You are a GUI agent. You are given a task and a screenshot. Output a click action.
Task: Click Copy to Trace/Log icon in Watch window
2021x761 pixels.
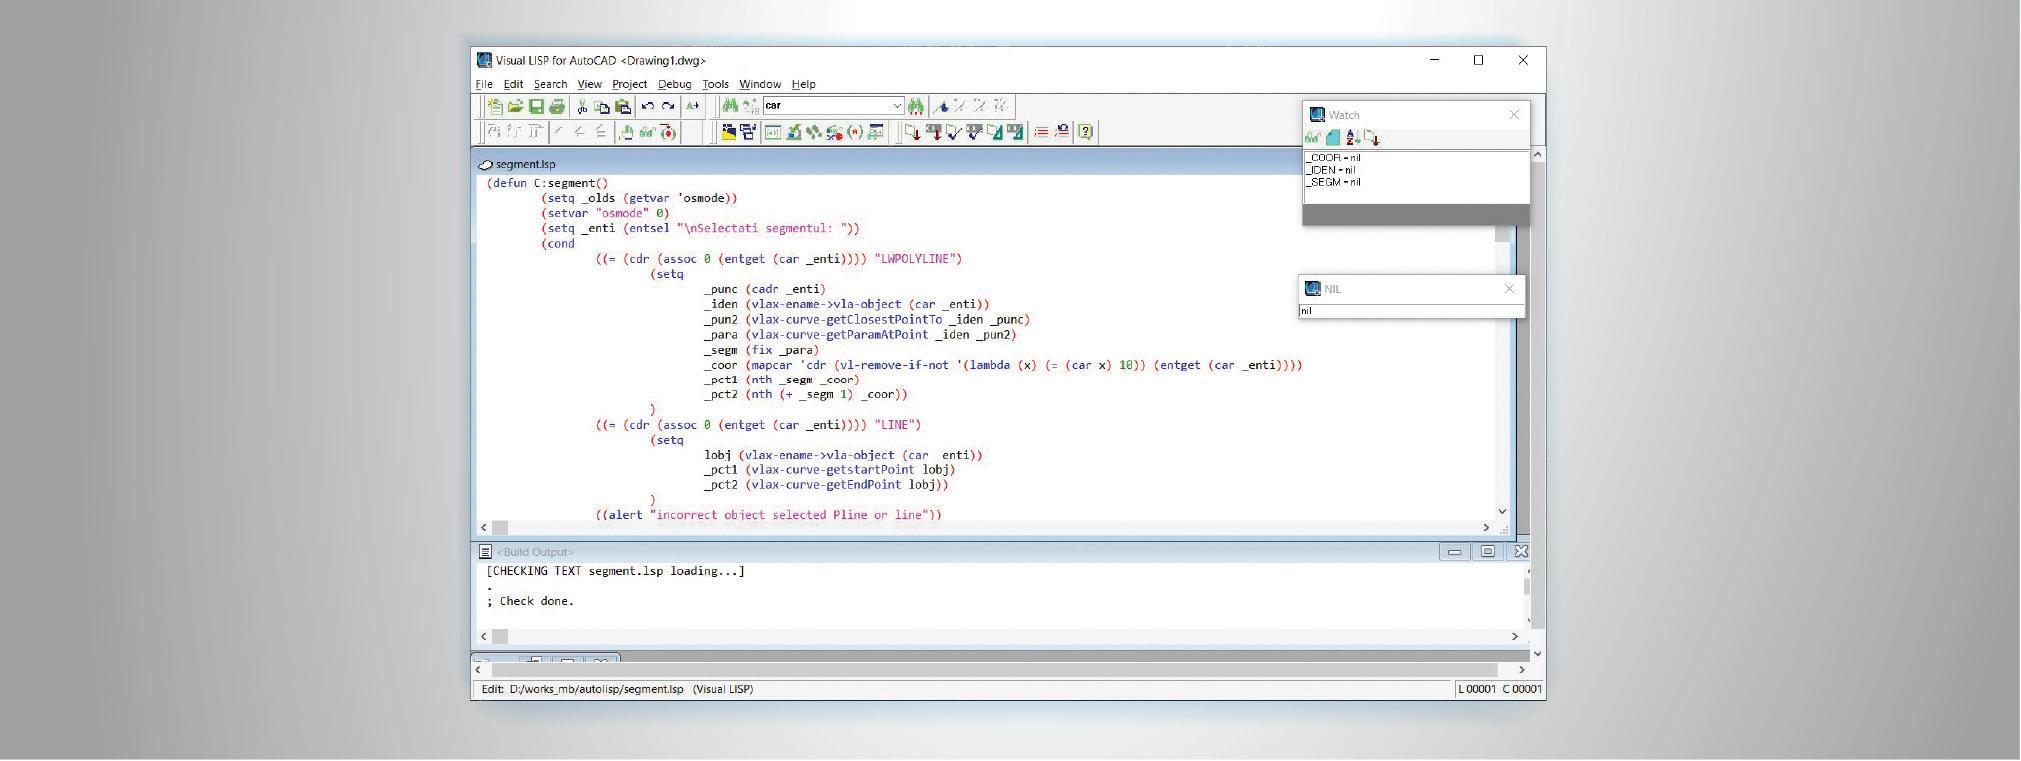click(1371, 138)
